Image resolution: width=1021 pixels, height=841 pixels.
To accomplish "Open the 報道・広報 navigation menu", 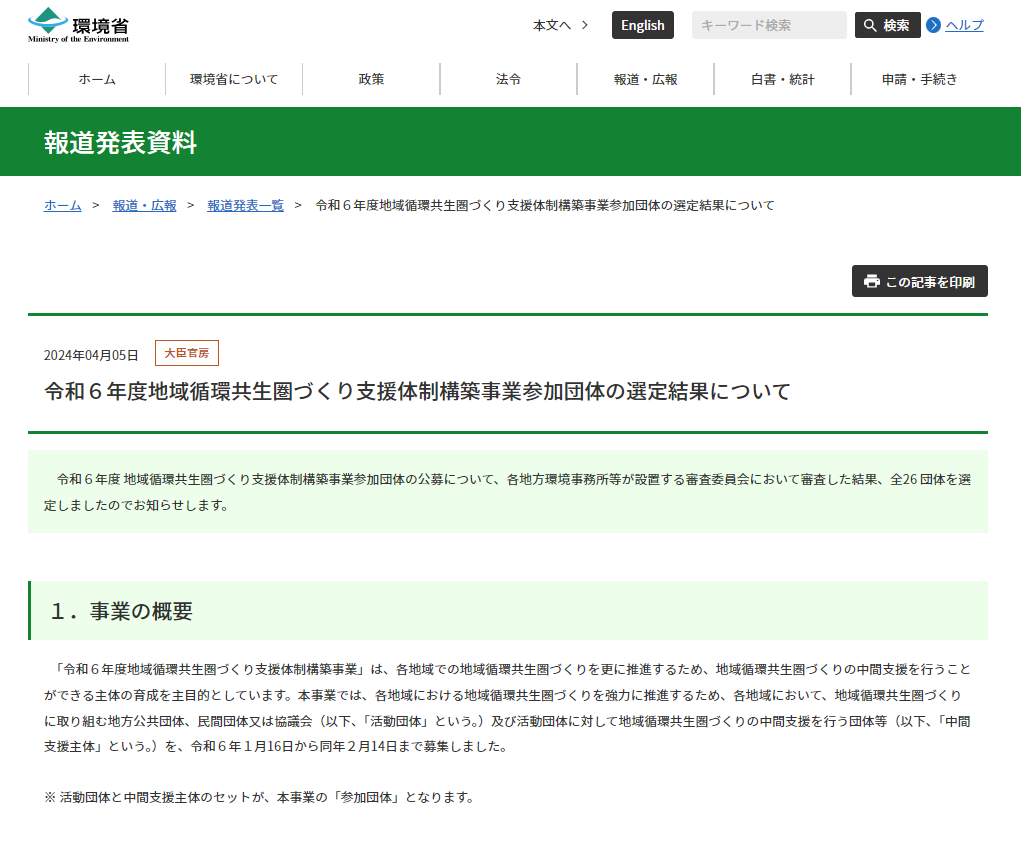I will (644, 78).
